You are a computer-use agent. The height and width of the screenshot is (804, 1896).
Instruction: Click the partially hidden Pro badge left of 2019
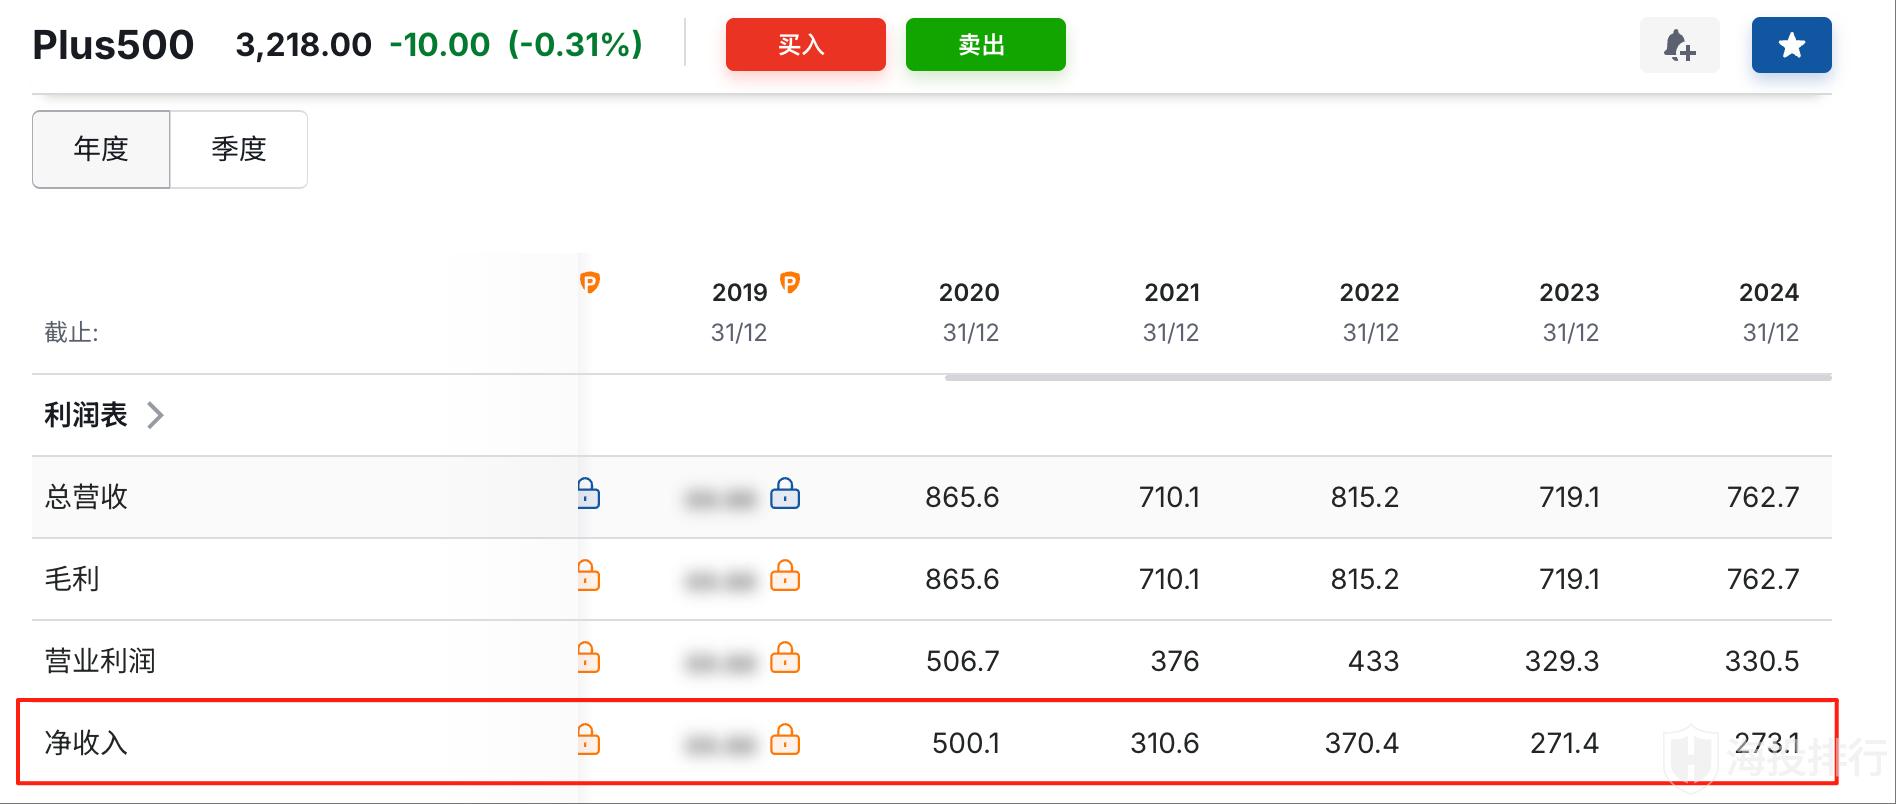[590, 284]
